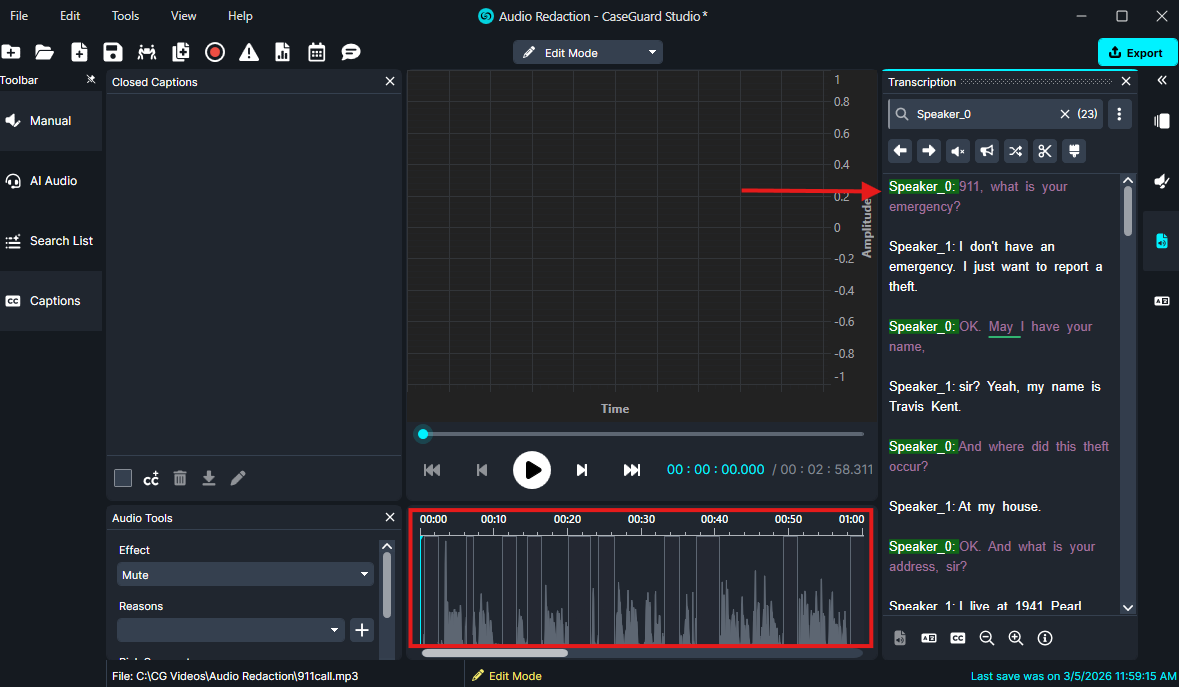Click the warning triangle icon in toolbar

249,52
